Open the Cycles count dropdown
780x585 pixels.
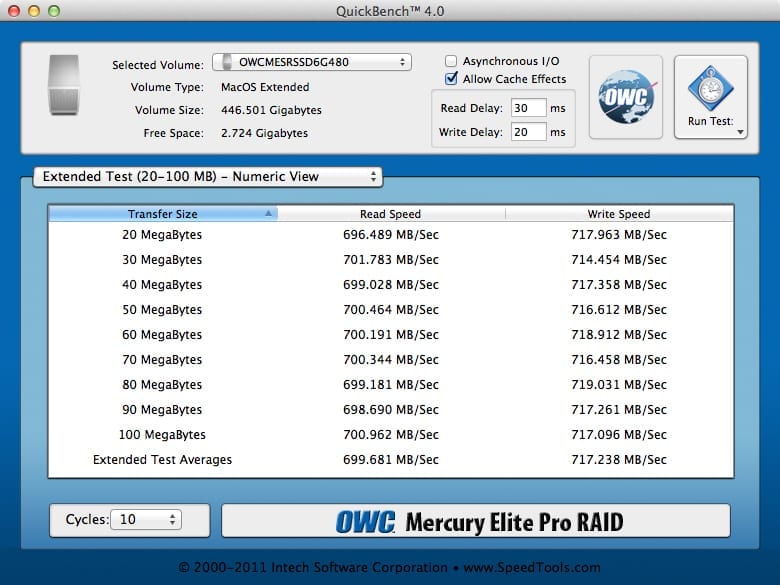pyautogui.click(x=145, y=520)
